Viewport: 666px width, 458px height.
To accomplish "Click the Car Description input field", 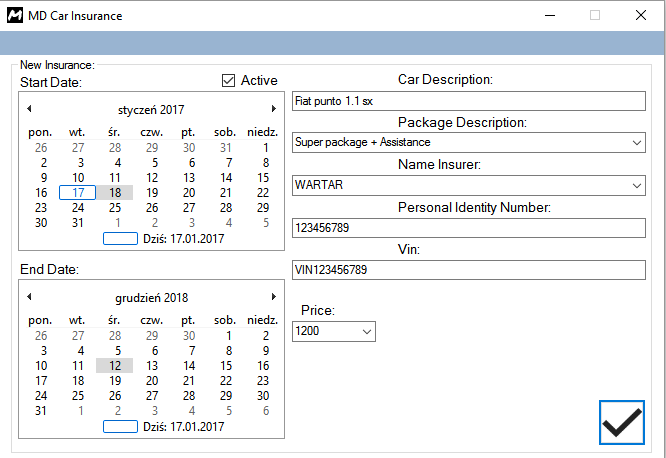I will 468,101.
